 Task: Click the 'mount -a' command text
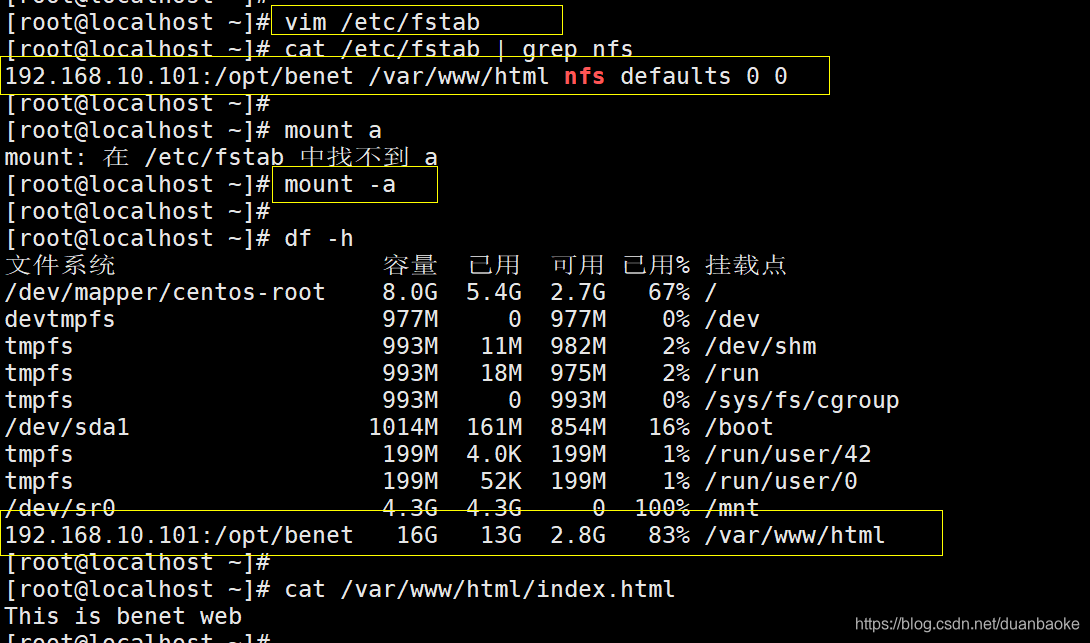[340, 184]
